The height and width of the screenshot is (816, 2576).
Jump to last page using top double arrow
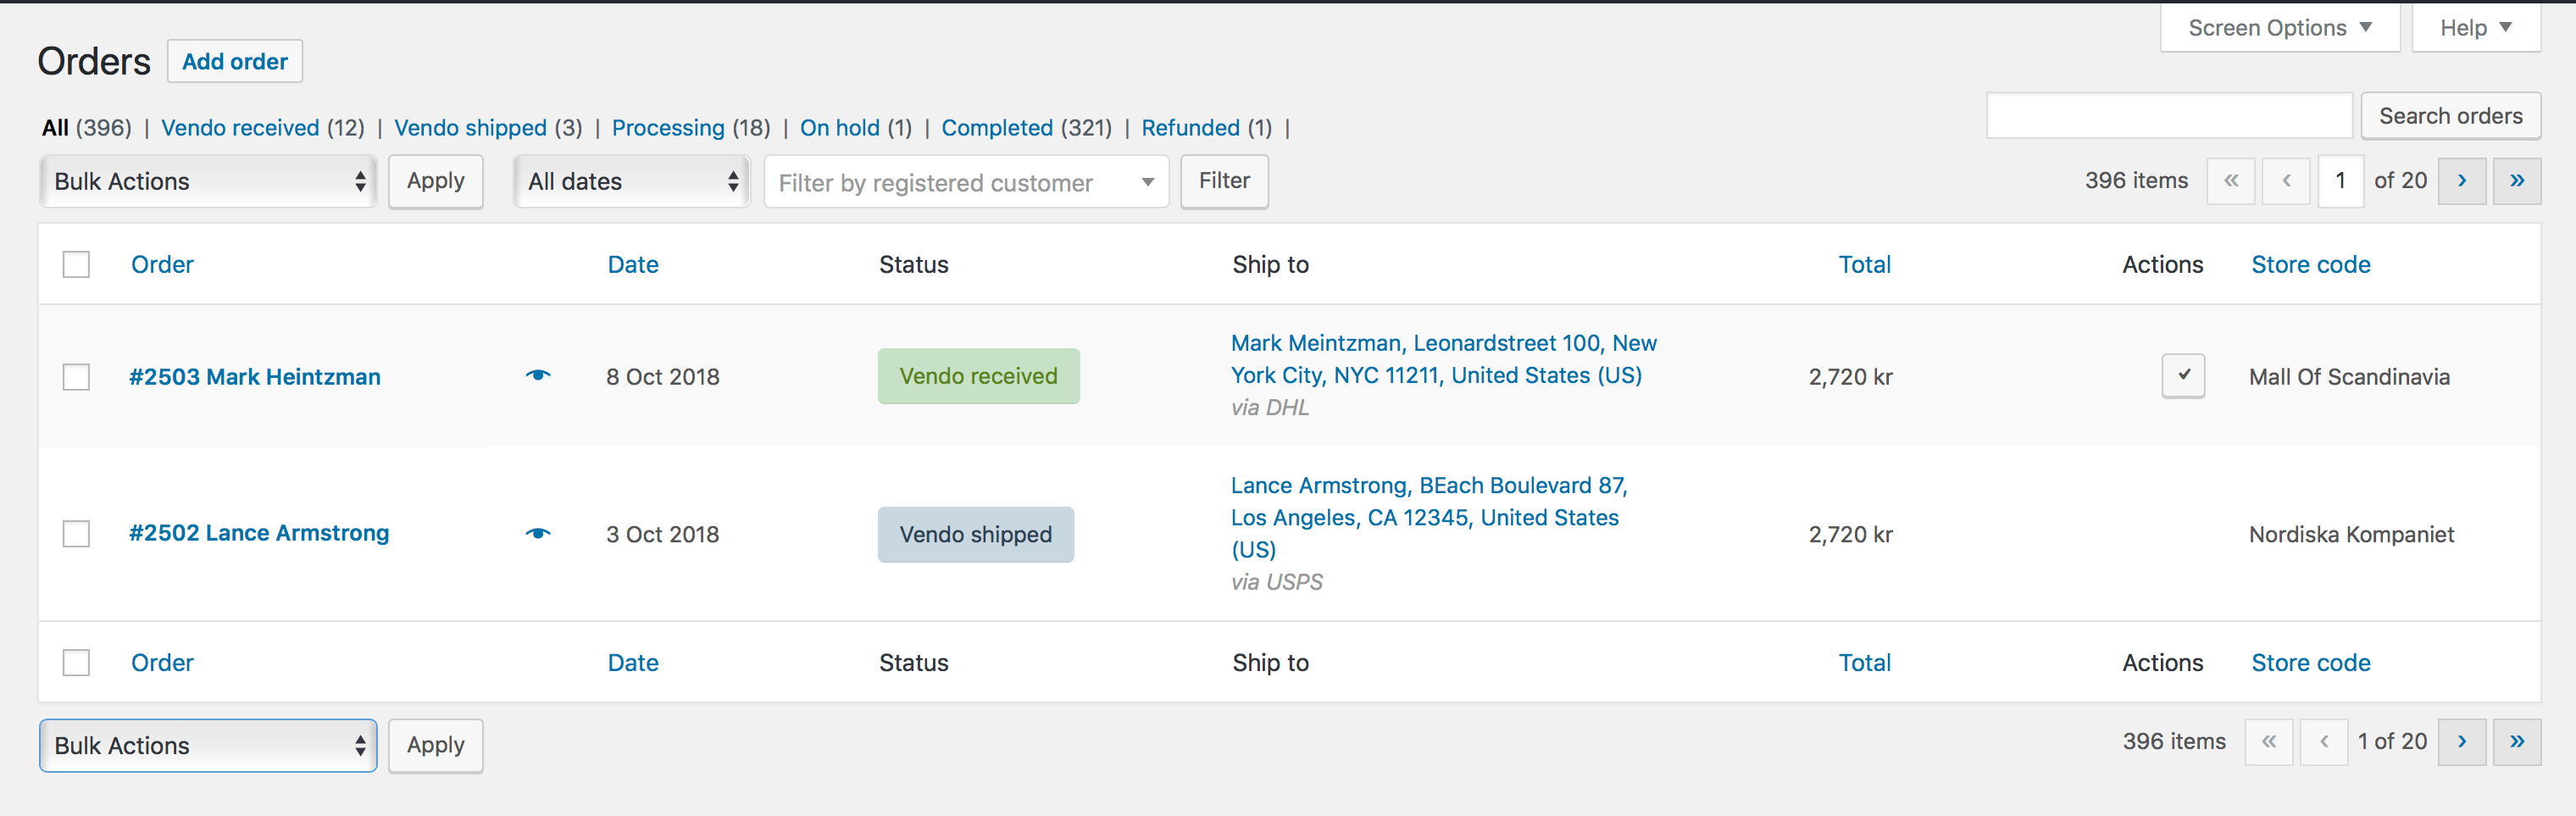pos(2516,181)
